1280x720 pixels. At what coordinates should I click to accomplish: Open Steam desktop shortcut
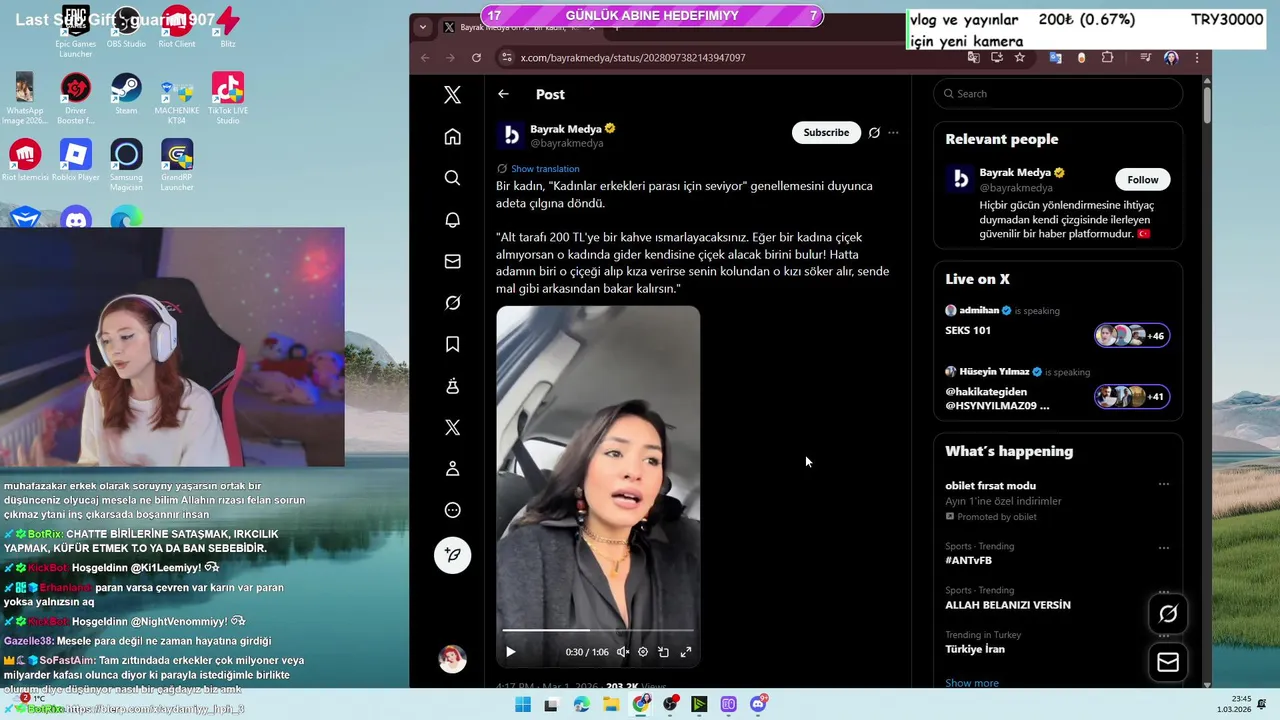[x=126, y=94]
